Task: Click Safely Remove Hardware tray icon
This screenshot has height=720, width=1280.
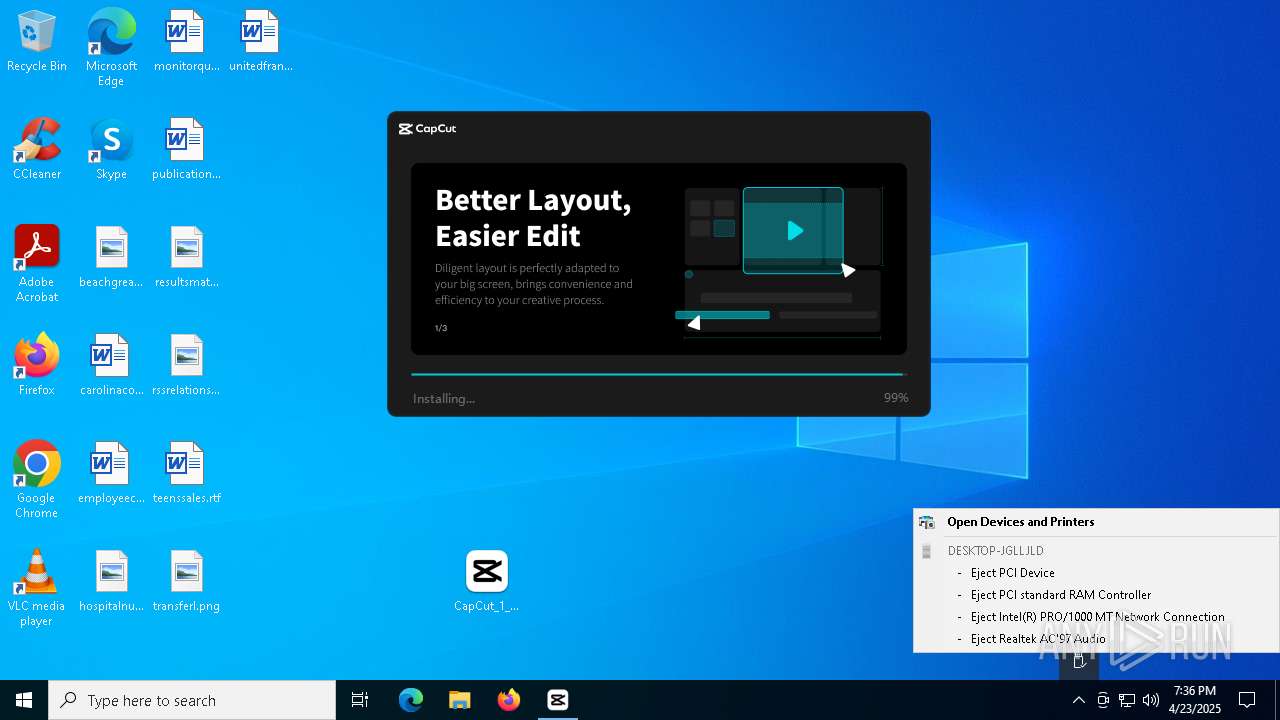Action: [x=1079, y=661]
